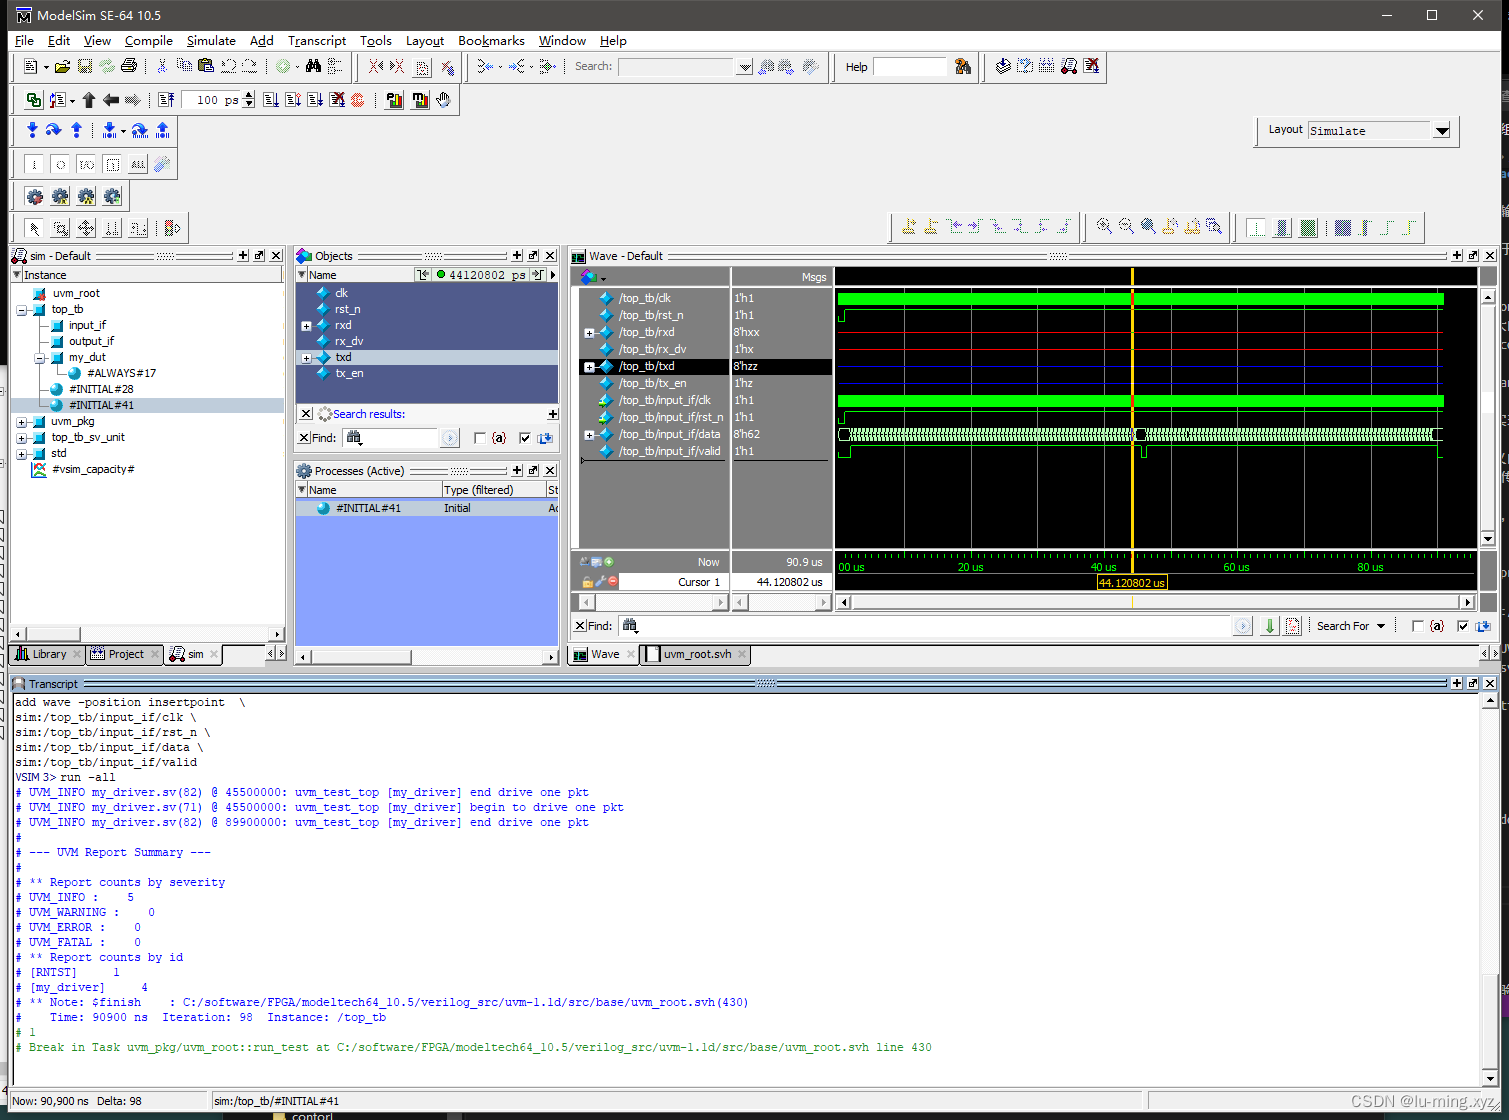Click the Wave panel find-next green arrow

coord(1270,626)
